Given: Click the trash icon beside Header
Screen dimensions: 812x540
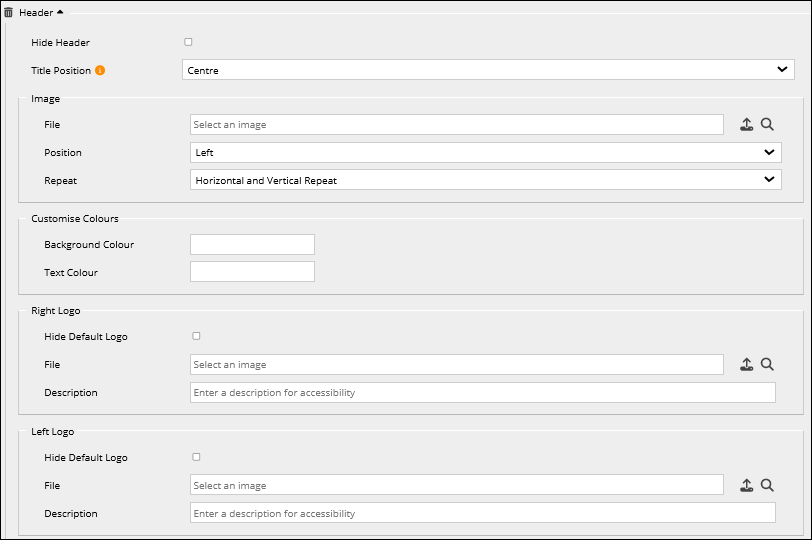Looking at the screenshot, I should click(x=9, y=12).
